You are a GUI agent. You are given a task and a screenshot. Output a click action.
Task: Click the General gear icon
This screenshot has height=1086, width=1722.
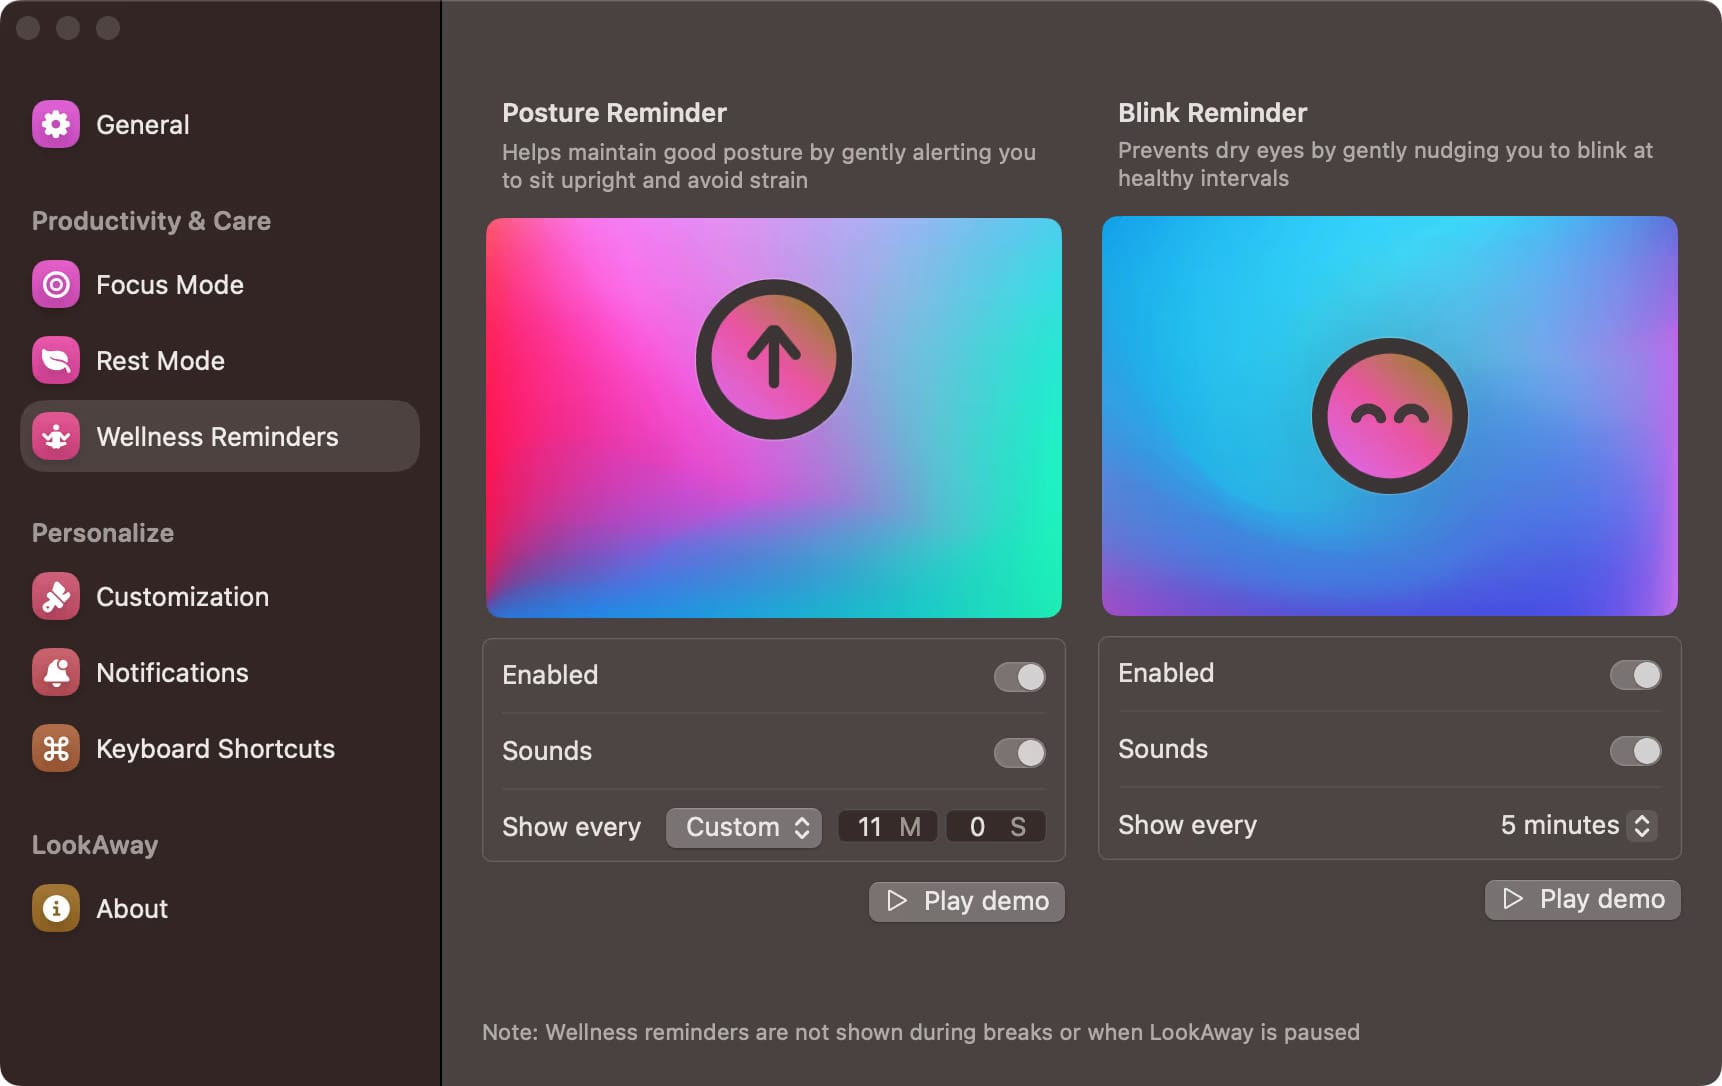56,125
